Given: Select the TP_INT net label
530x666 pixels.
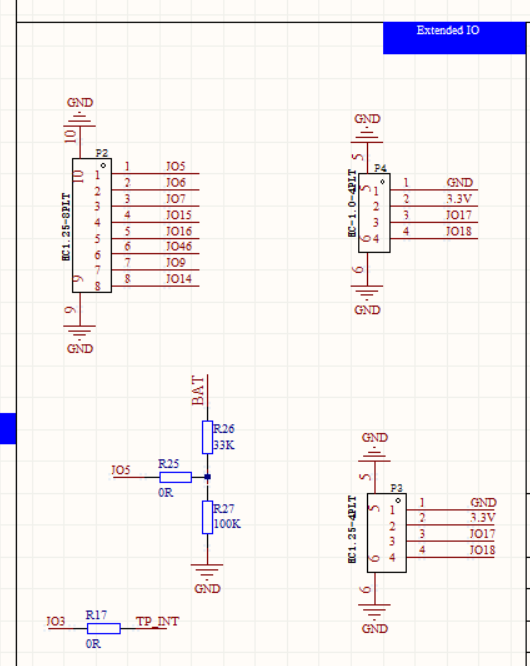Looking at the screenshot, I should [x=157, y=622].
